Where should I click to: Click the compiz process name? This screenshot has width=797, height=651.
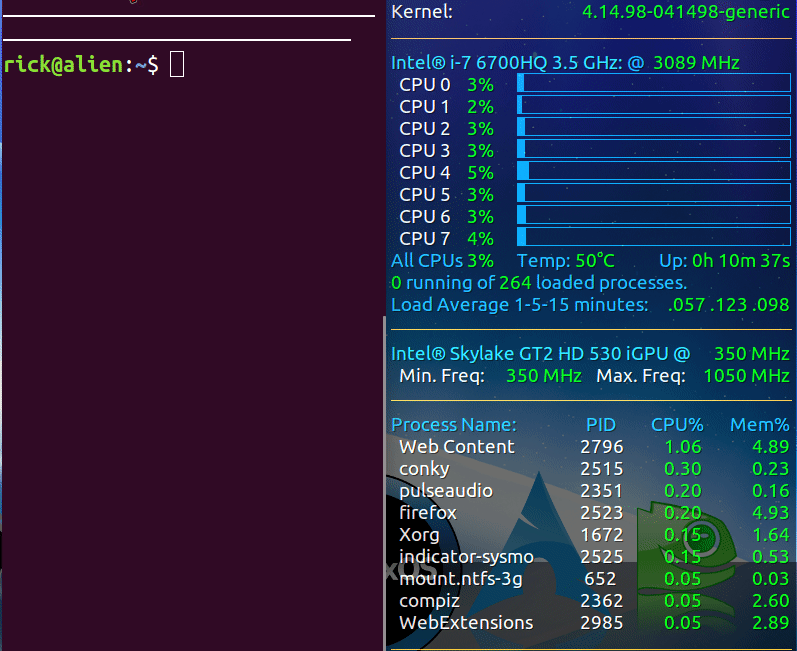click(x=430, y=601)
